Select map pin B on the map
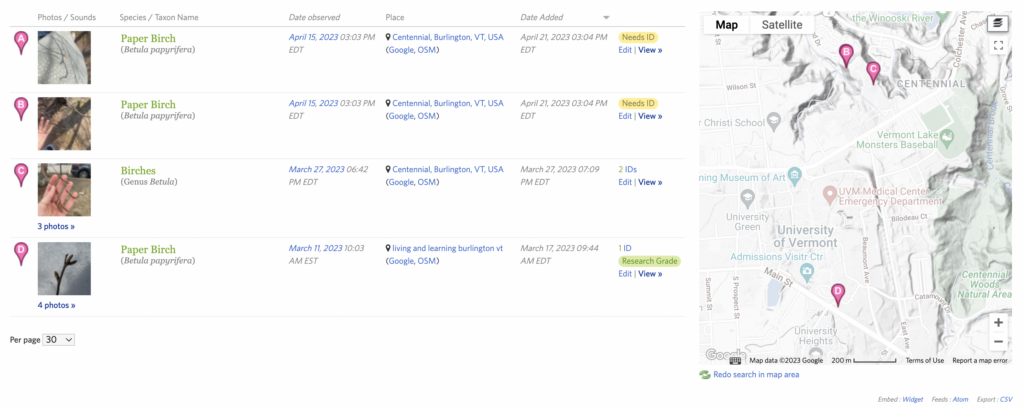 [846, 54]
